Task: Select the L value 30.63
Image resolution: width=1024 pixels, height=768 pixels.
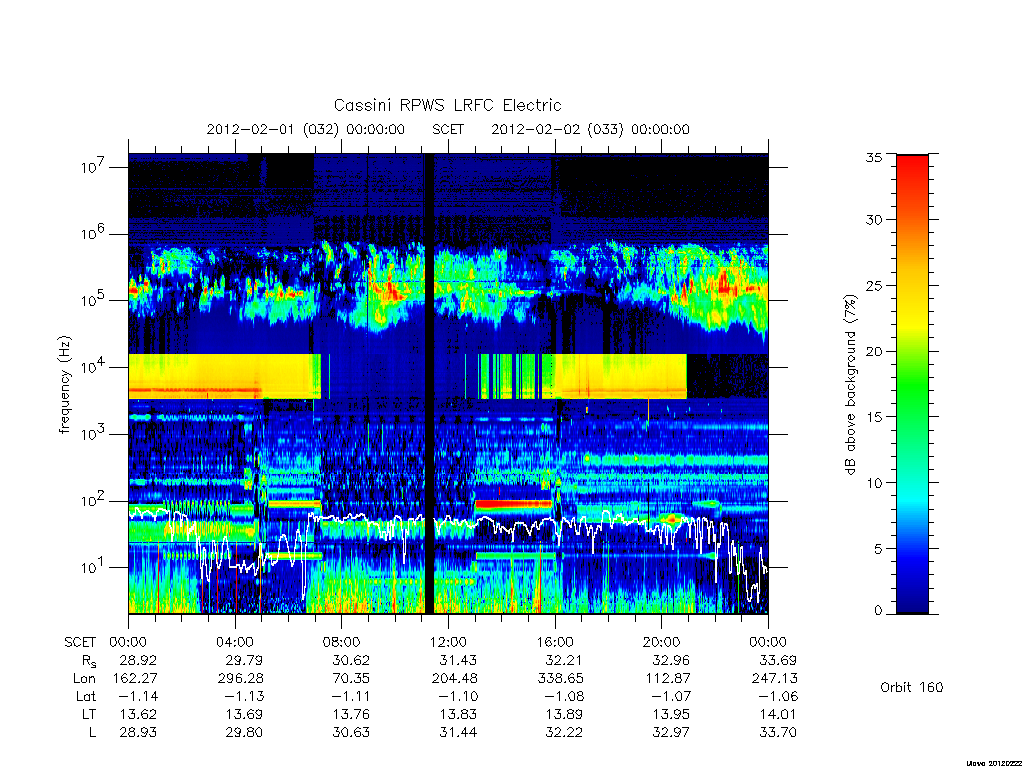Action: pyautogui.click(x=351, y=733)
